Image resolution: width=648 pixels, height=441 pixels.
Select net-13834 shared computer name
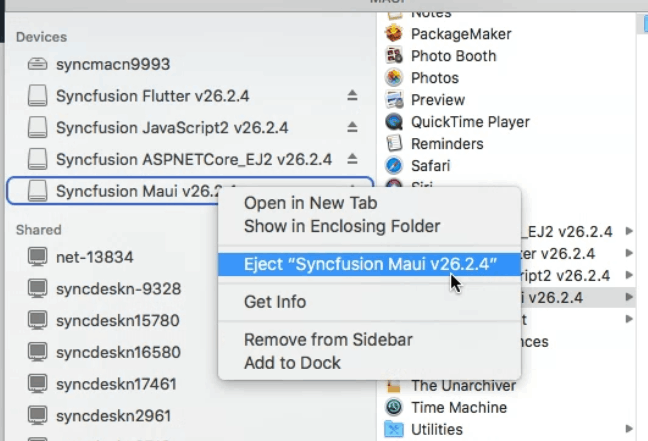(x=95, y=257)
